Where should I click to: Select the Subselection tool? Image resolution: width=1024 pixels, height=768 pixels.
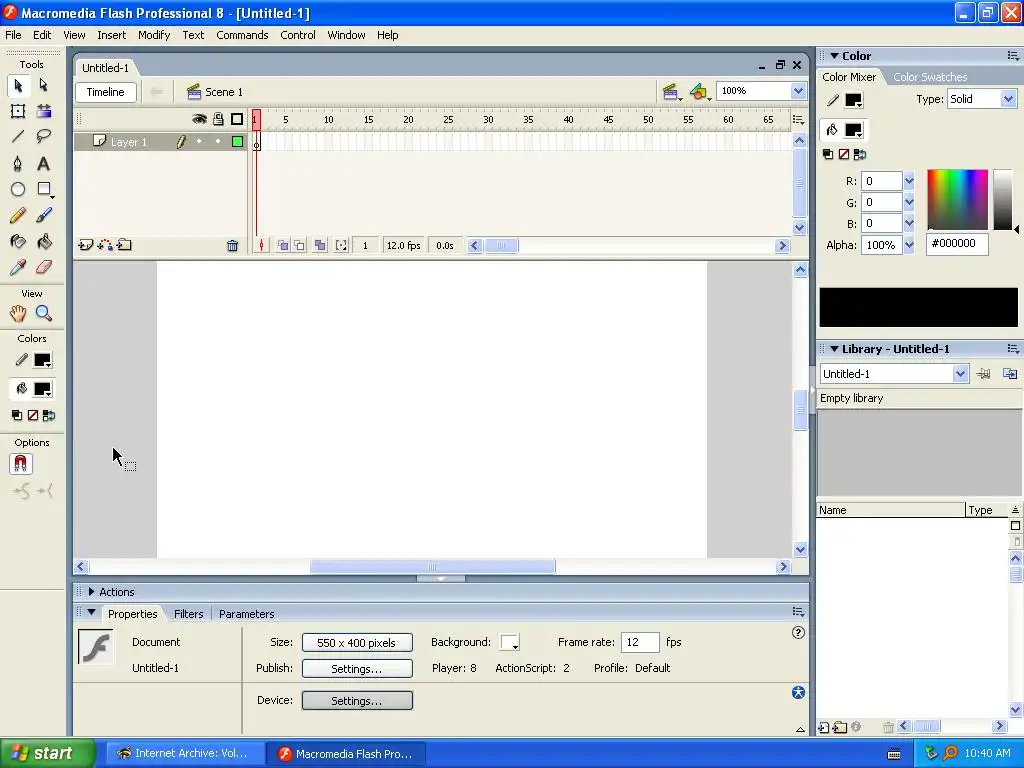pyautogui.click(x=43, y=86)
